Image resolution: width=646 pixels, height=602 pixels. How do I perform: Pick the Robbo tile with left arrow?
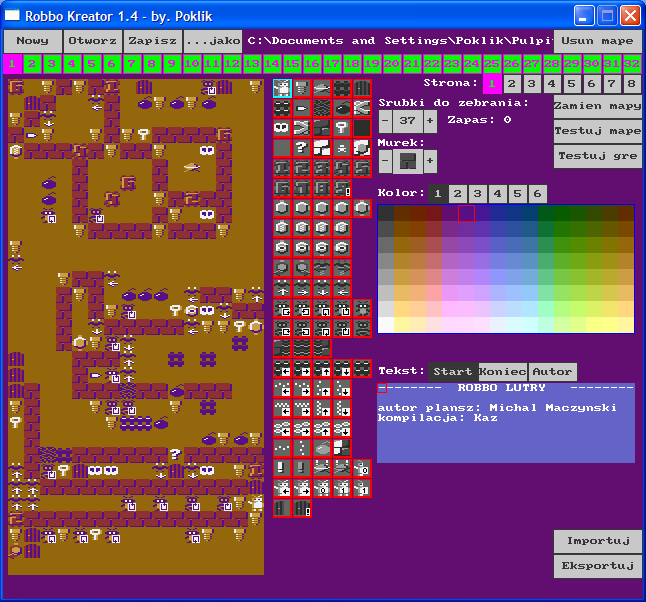pyautogui.click(x=282, y=488)
